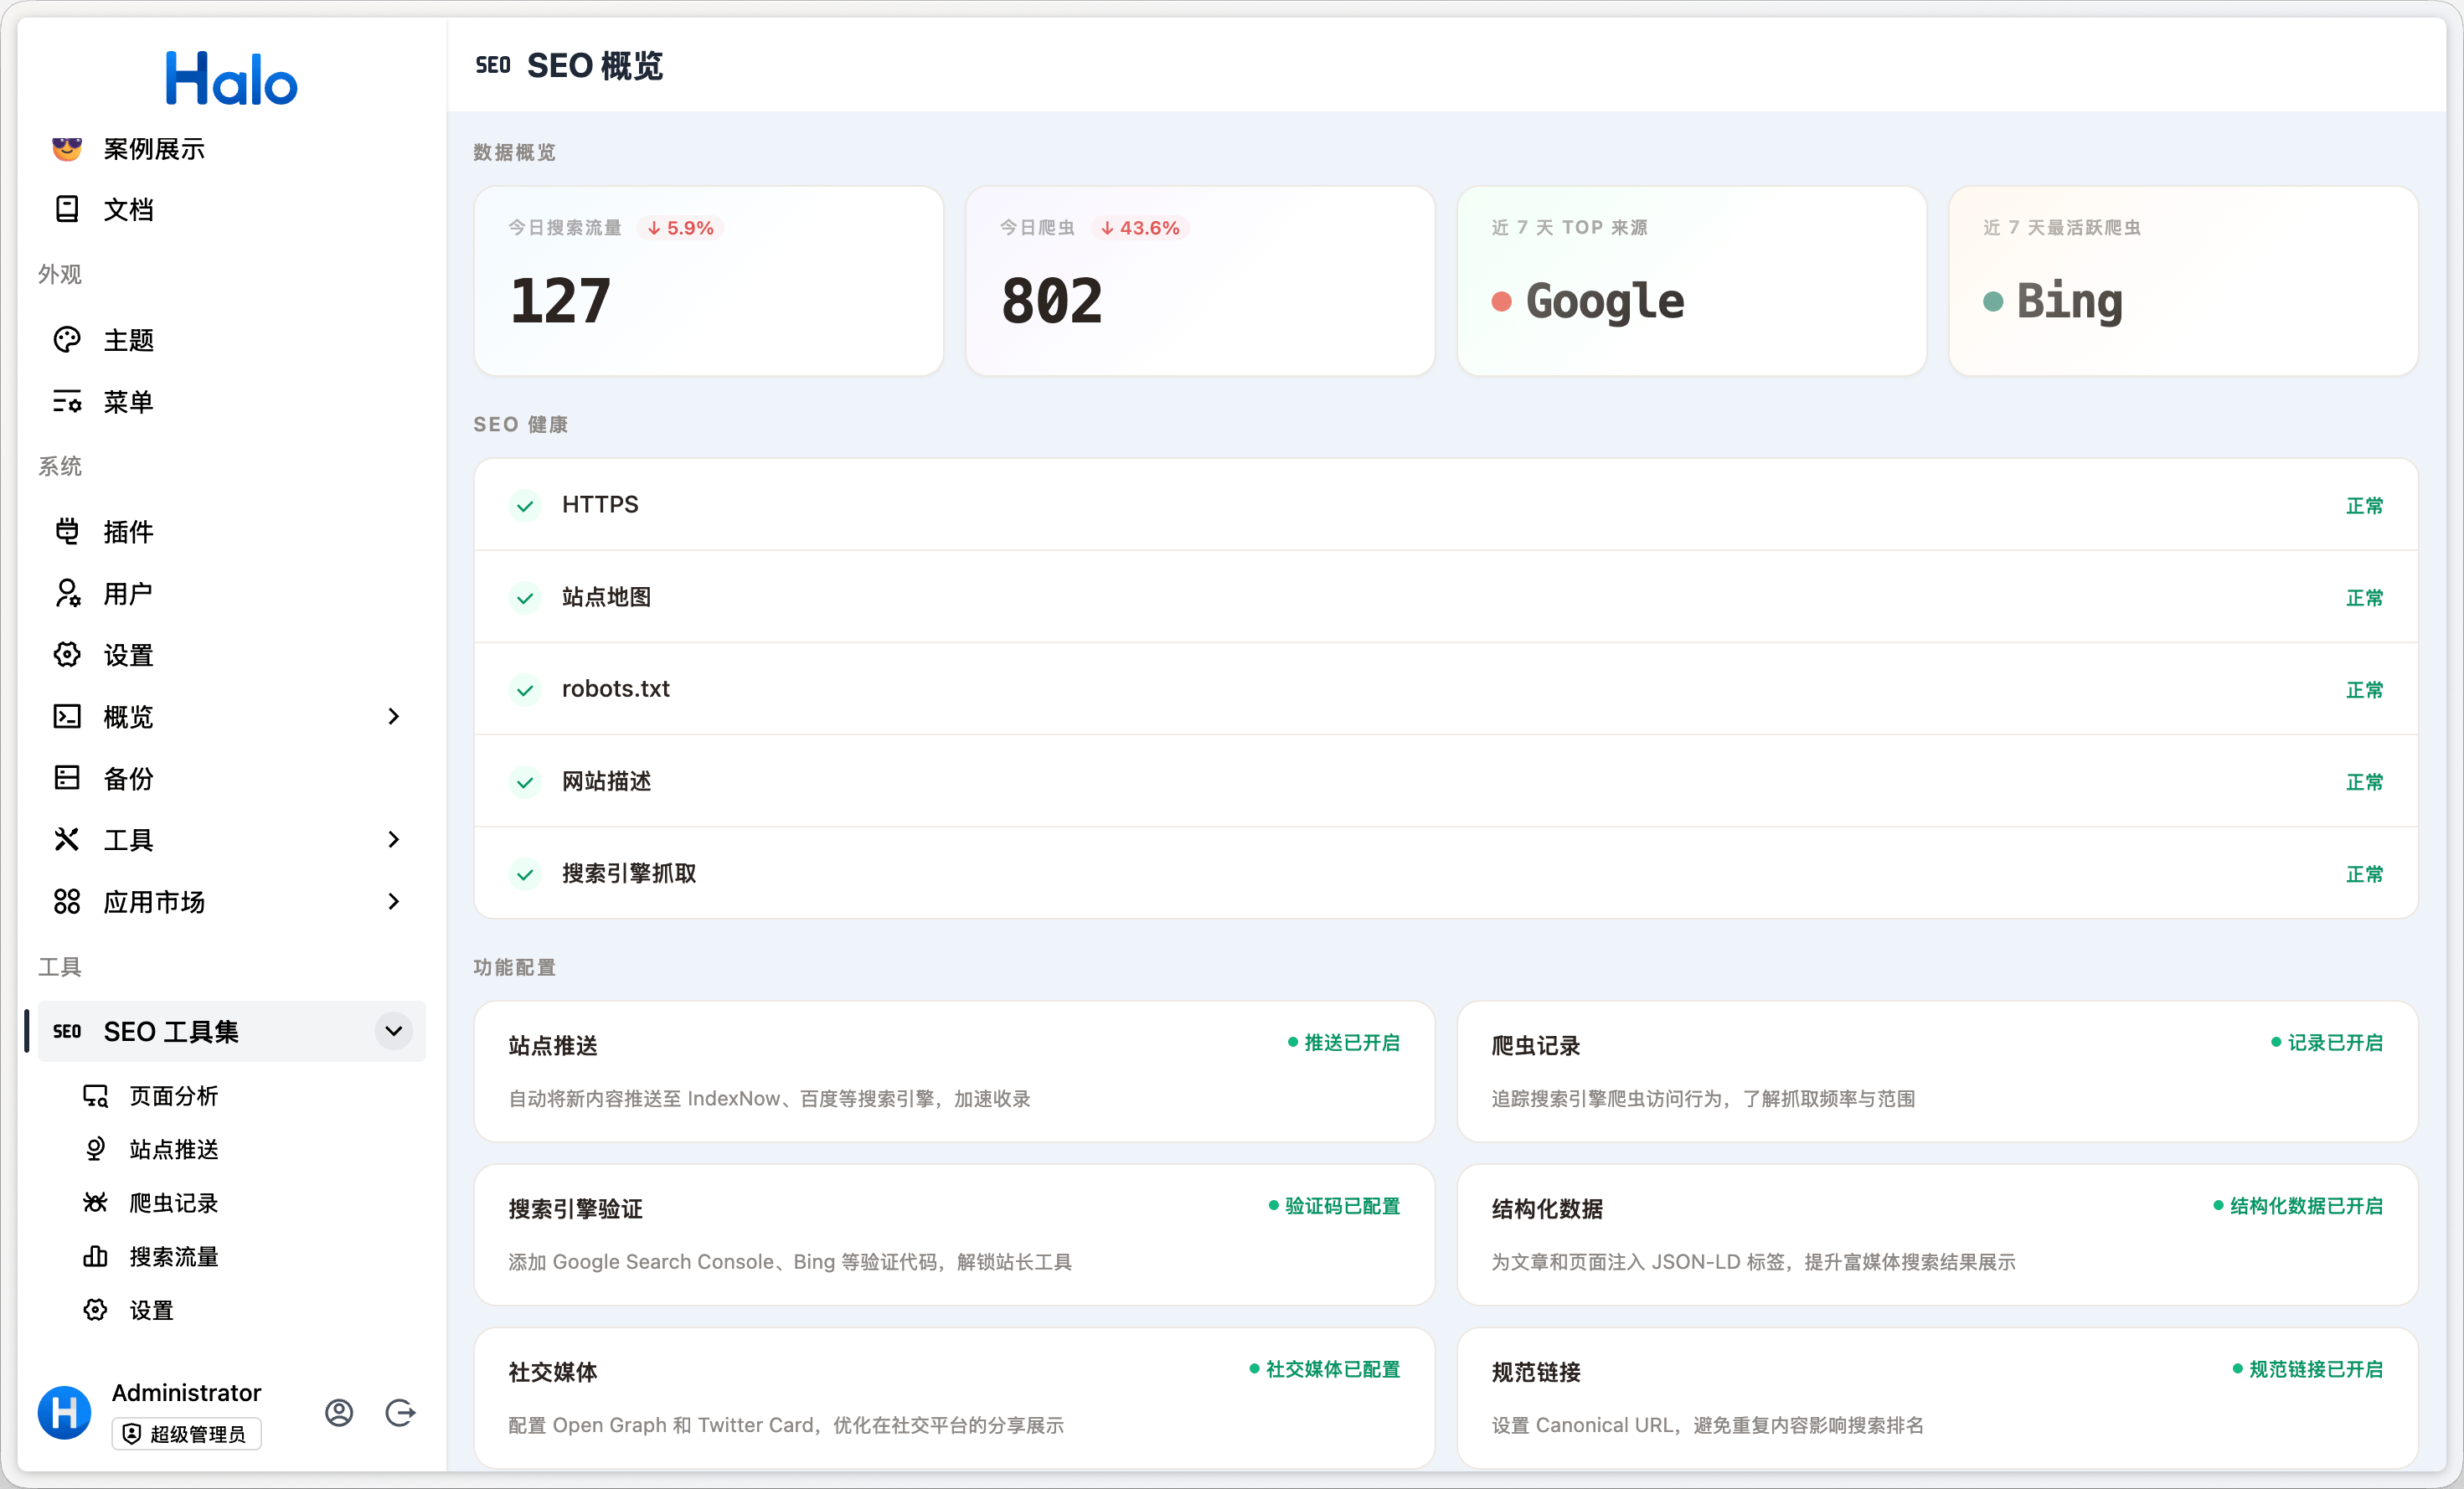Screen dimensions: 2464x1489
Task: Click the spider icon for 爬虫记录
Action: (x=95, y=1202)
